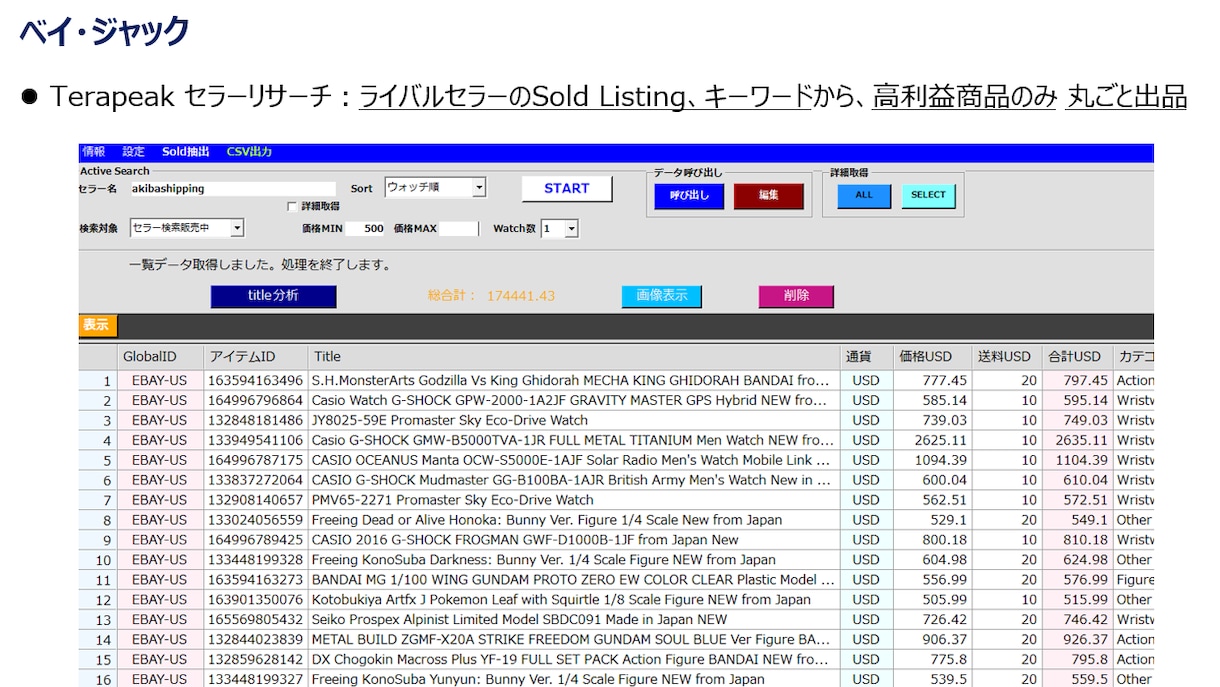Select JY8025-59E Promaster Sky title
Viewport: 1220px width, 687px height.
point(574,420)
